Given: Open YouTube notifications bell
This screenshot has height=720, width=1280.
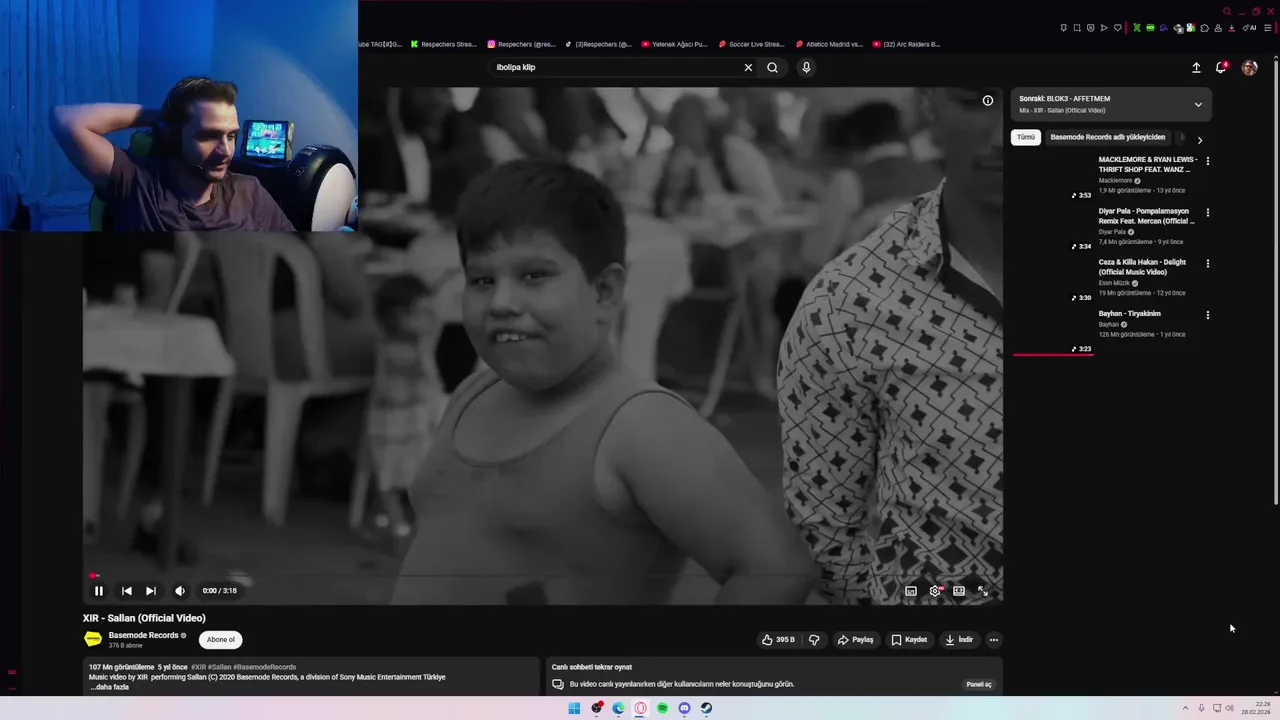Looking at the screenshot, I should tap(1221, 67).
